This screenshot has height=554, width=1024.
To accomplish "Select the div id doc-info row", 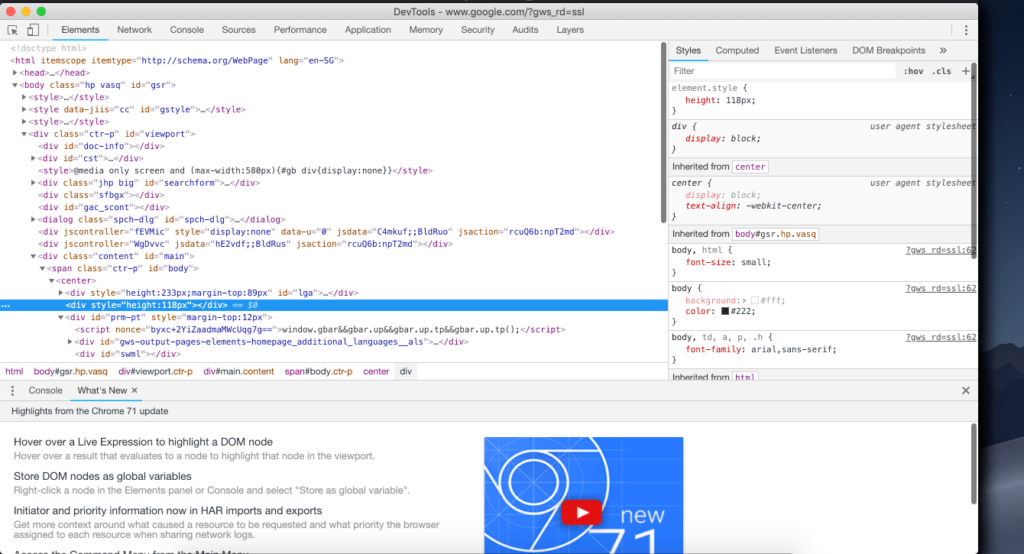I will pyautogui.click(x=101, y=146).
